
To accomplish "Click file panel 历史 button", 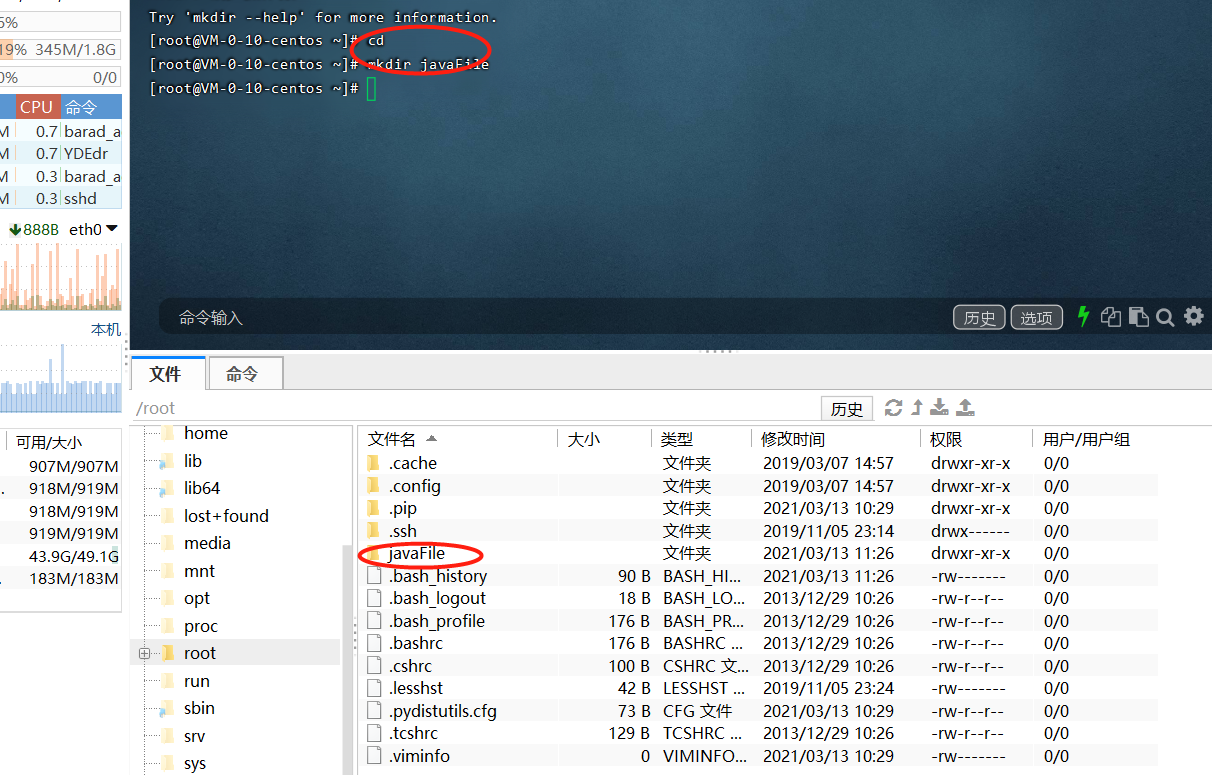I will [x=847, y=408].
